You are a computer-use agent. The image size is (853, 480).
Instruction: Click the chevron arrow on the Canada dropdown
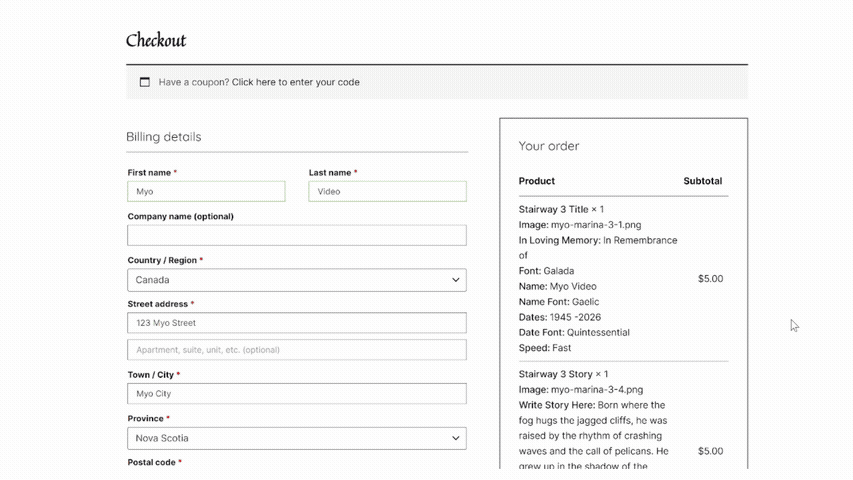[x=455, y=280]
